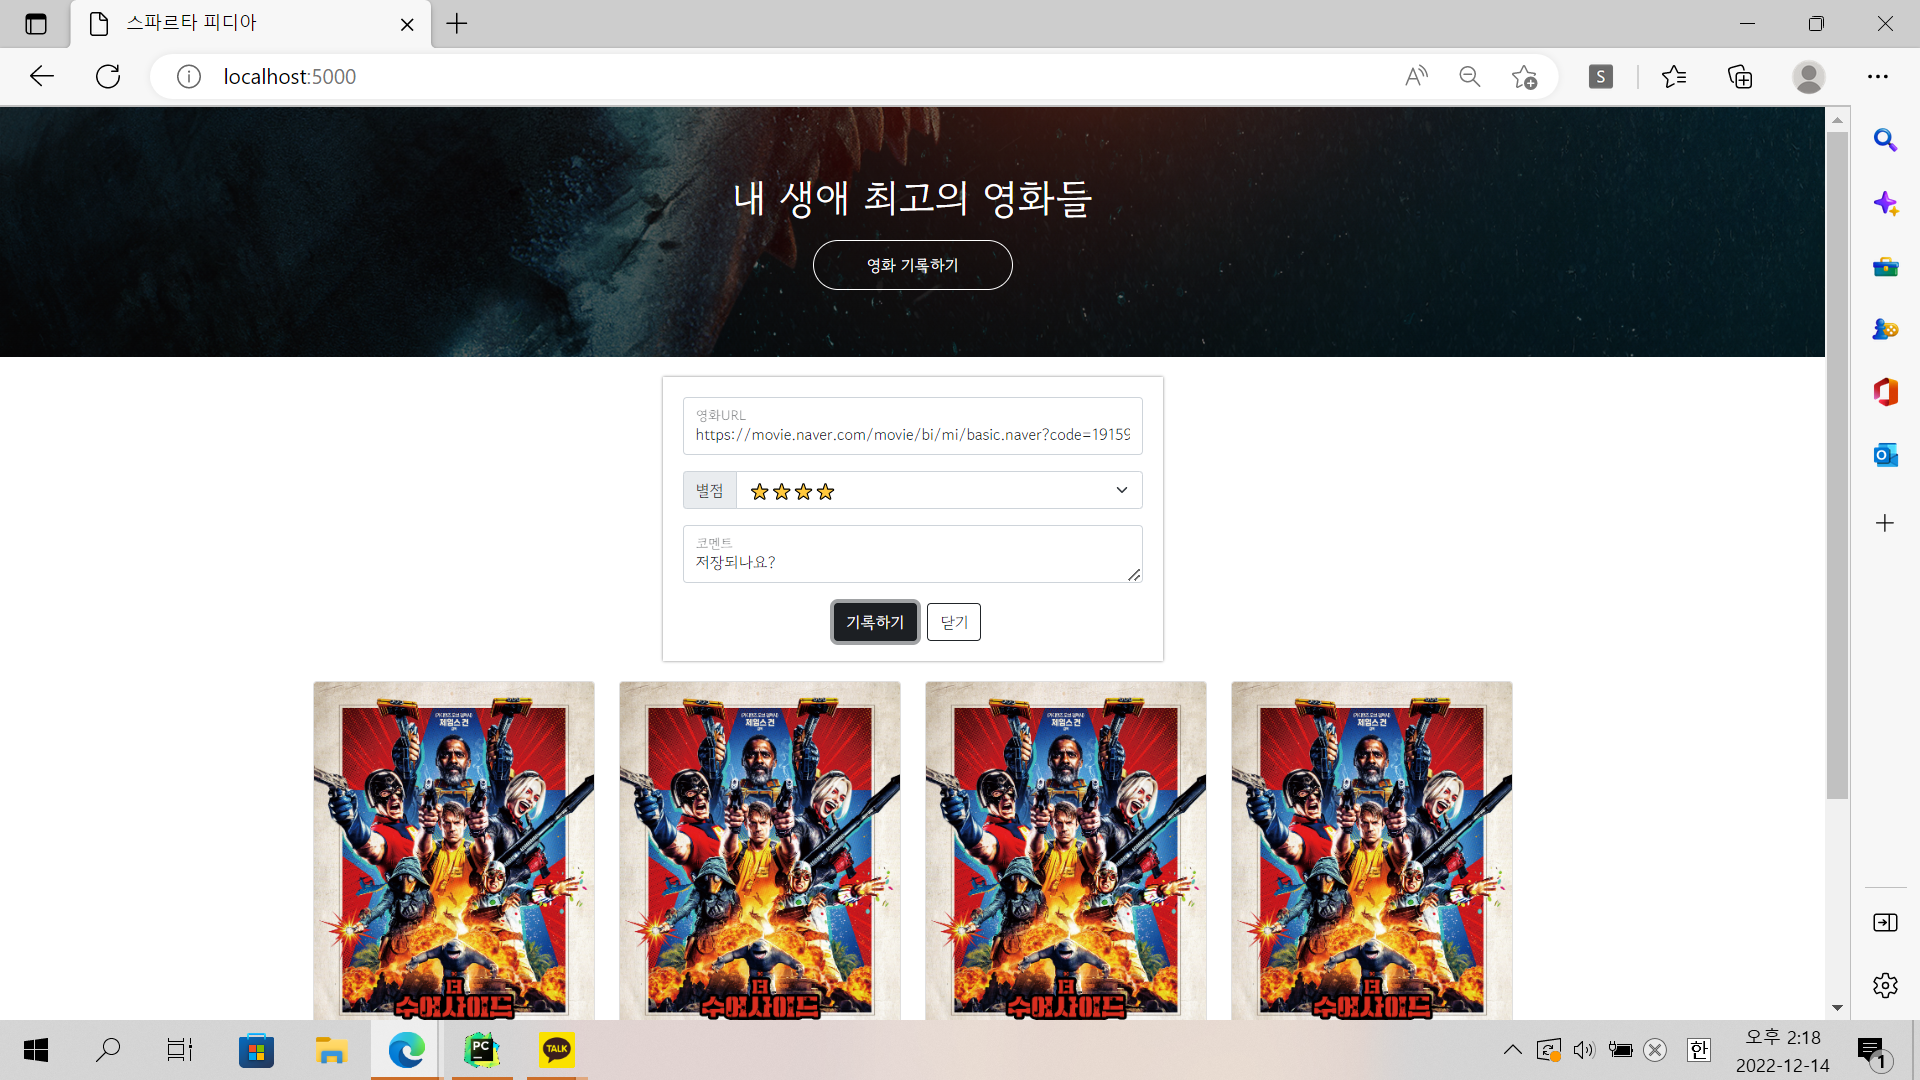Open sidebar Discover sparkle icon

click(1885, 203)
